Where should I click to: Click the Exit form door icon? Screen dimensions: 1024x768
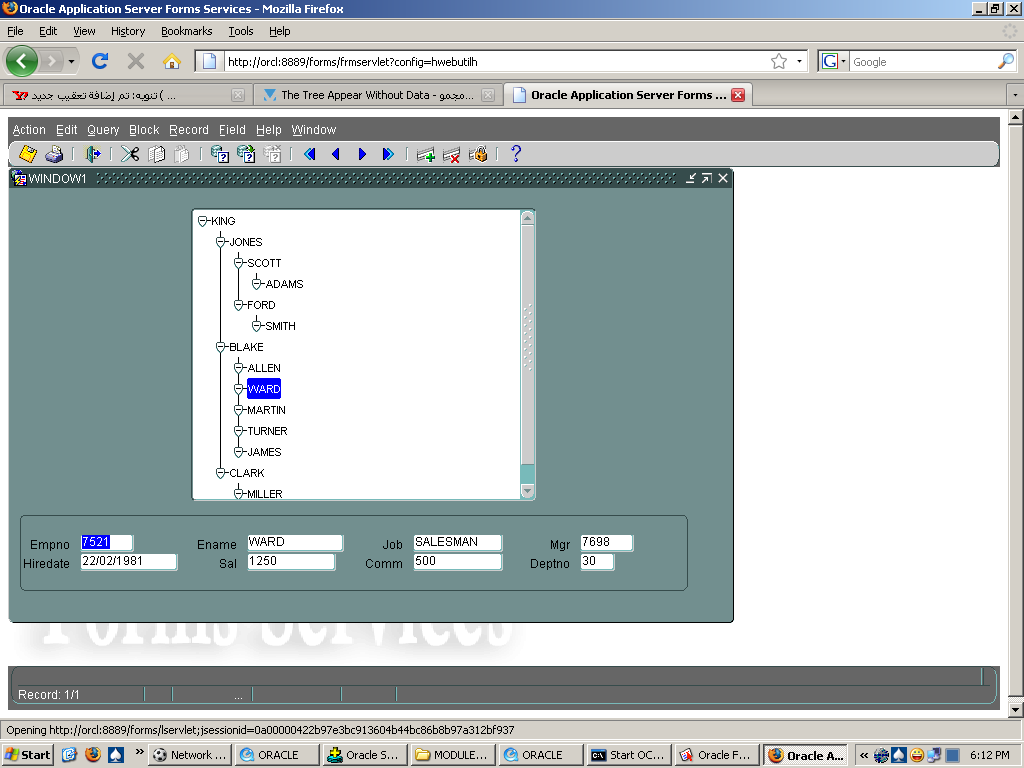tap(93, 154)
